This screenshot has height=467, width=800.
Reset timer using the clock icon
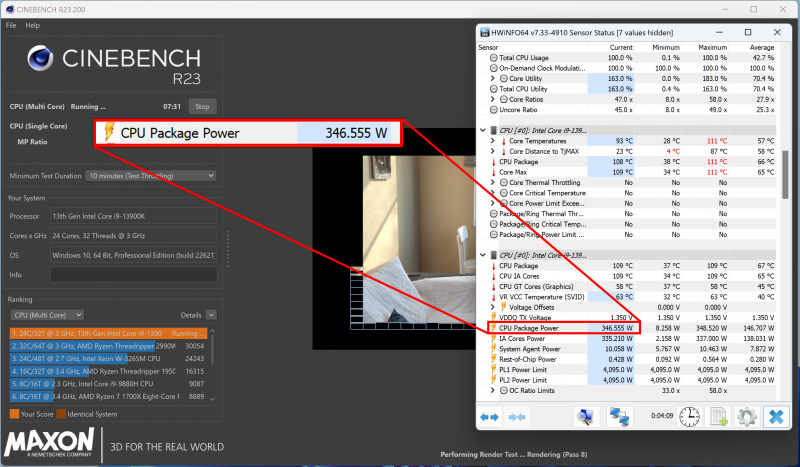coord(689,417)
